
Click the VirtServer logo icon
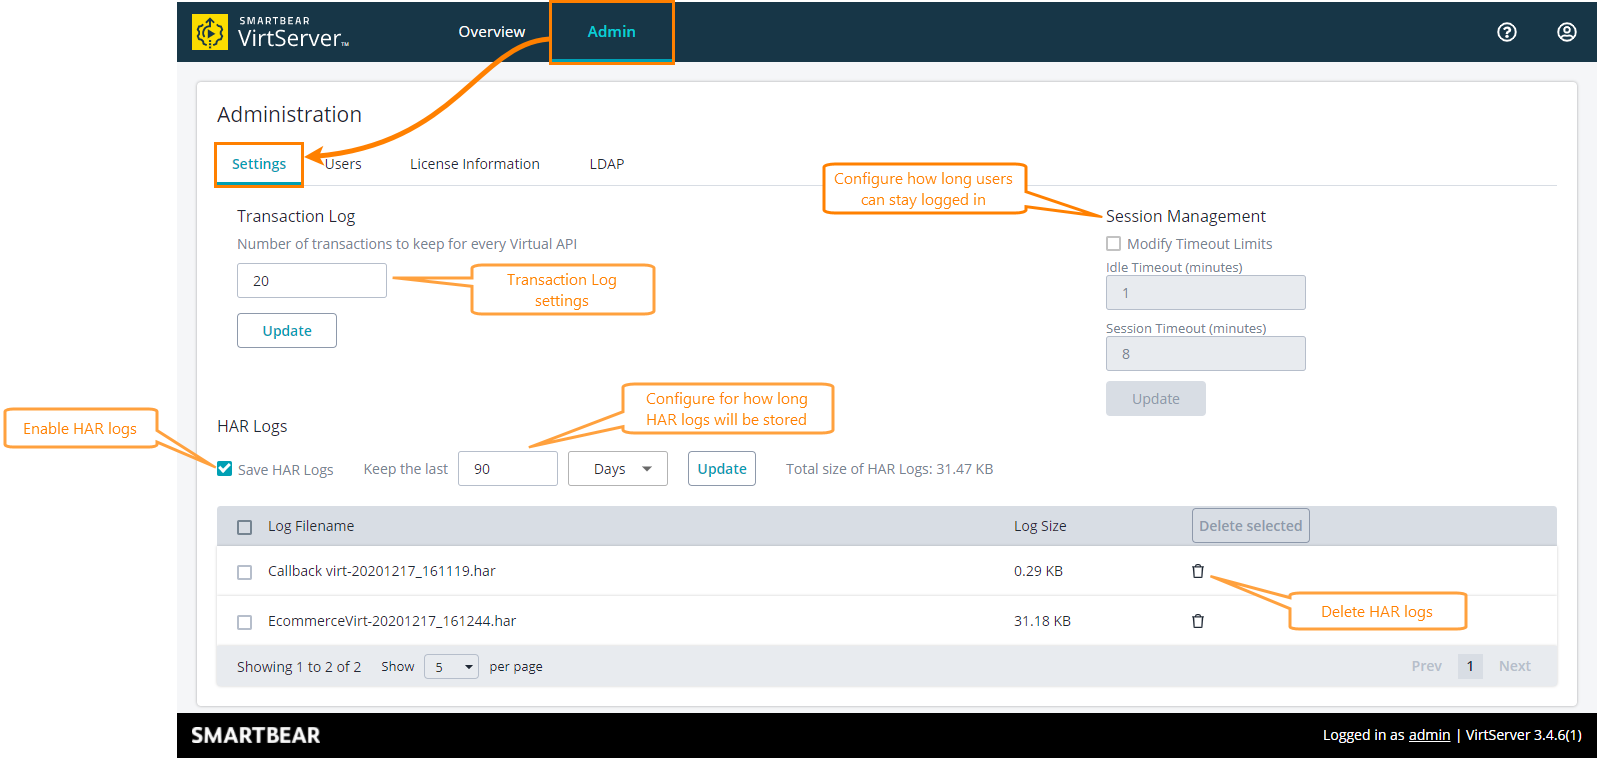[x=210, y=32]
